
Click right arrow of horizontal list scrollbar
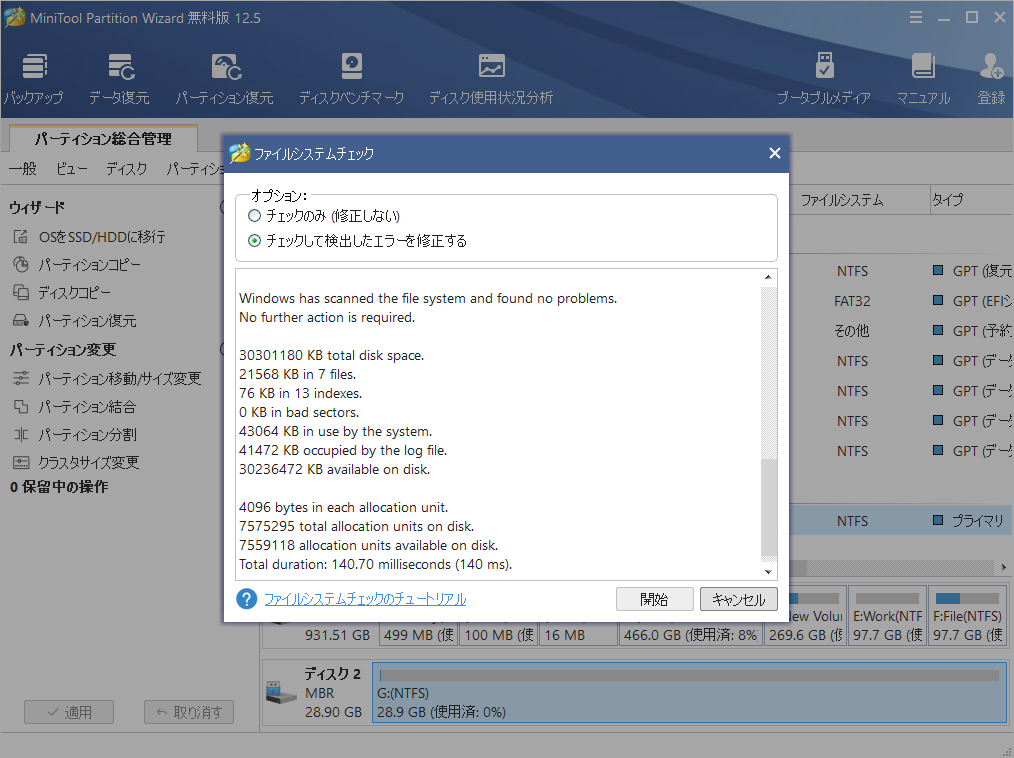coord(1004,567)
